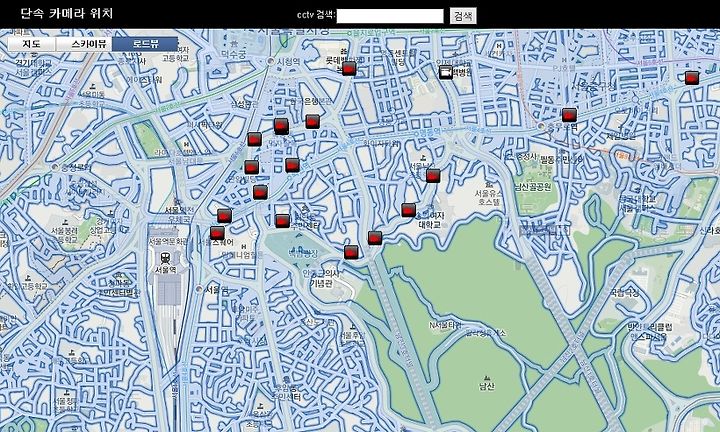This screenshot has width=720, height=432.
Task: Click the camera marker by 회현동 주민센터
Action: point(282,221)
